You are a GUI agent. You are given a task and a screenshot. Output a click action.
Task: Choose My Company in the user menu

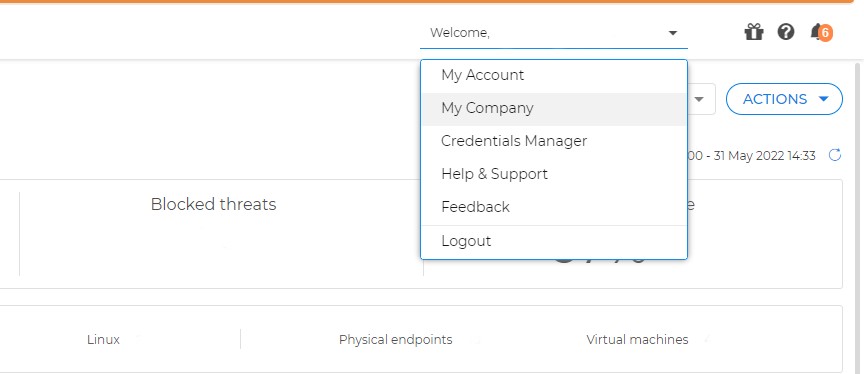pyautogui.click(x=554, y=108)
